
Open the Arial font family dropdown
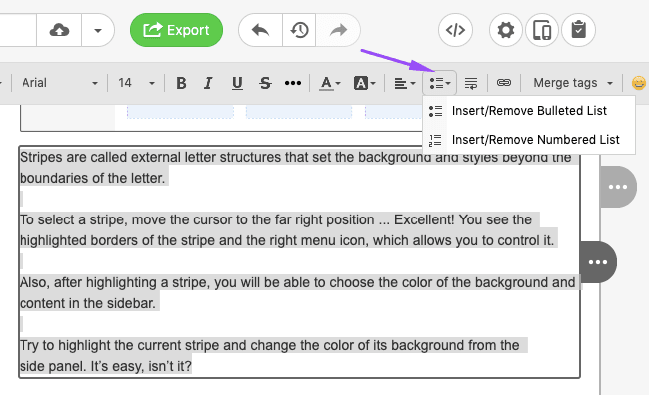point(60,83)
